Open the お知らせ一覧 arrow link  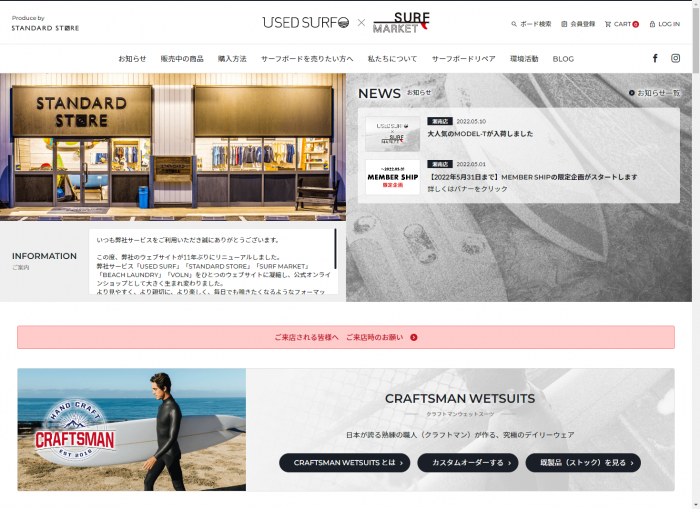click(632, 93)
